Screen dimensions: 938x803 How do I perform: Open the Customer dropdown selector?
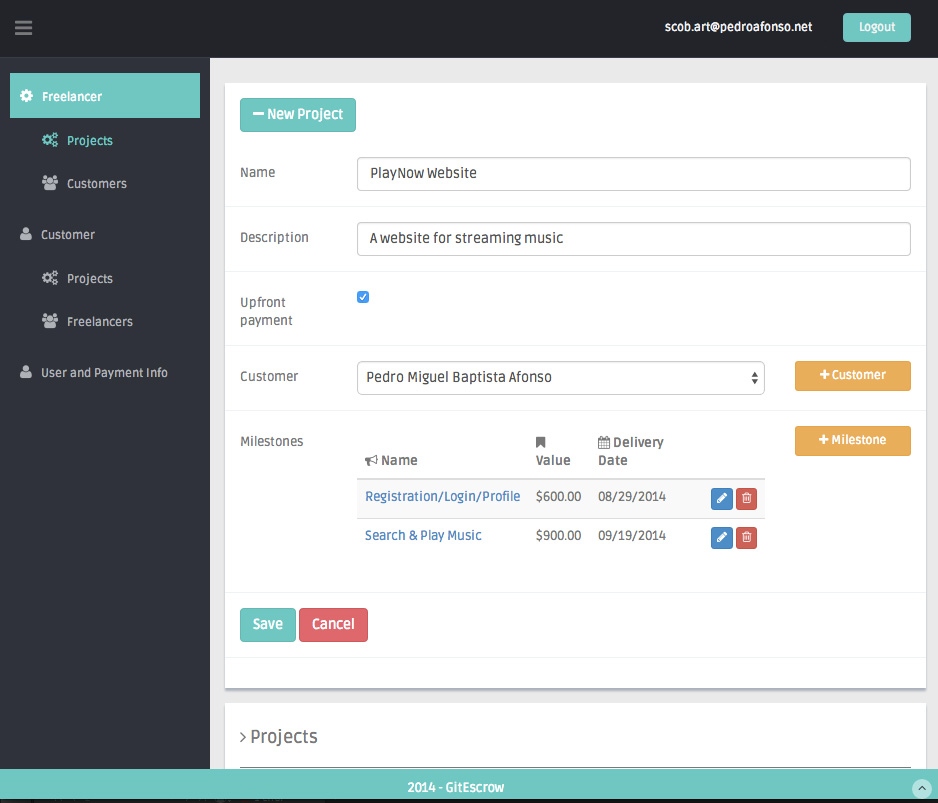click(560, 377)
